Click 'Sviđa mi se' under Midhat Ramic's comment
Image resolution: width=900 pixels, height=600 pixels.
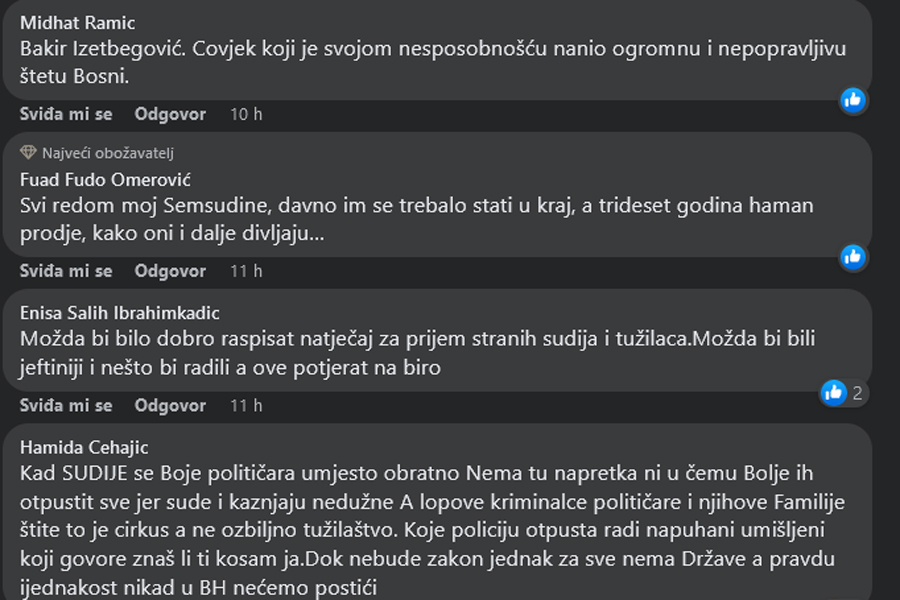point(66,114)
